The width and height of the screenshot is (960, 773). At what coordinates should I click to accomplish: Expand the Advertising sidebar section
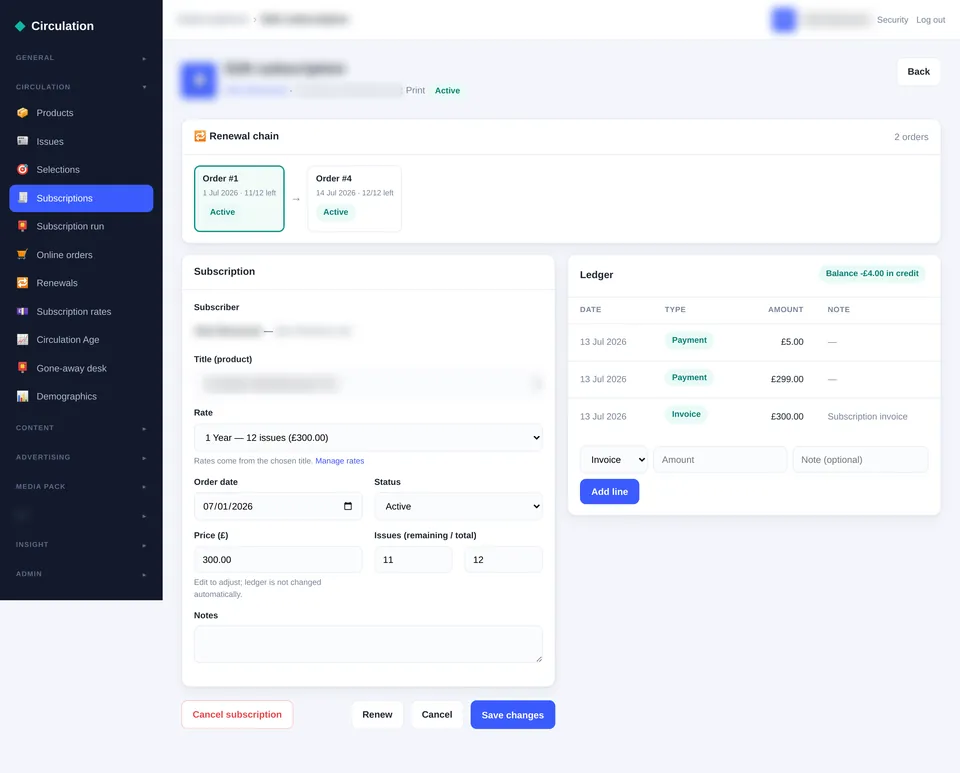point(81,457)
